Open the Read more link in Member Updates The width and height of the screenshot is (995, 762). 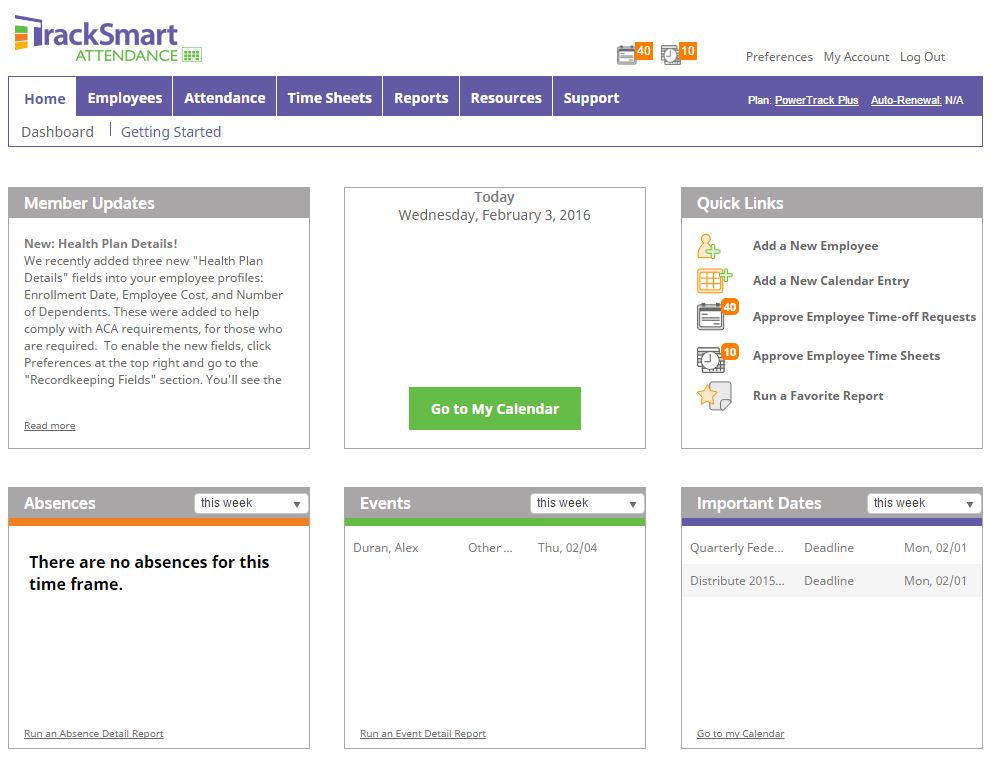pos(49,425)
